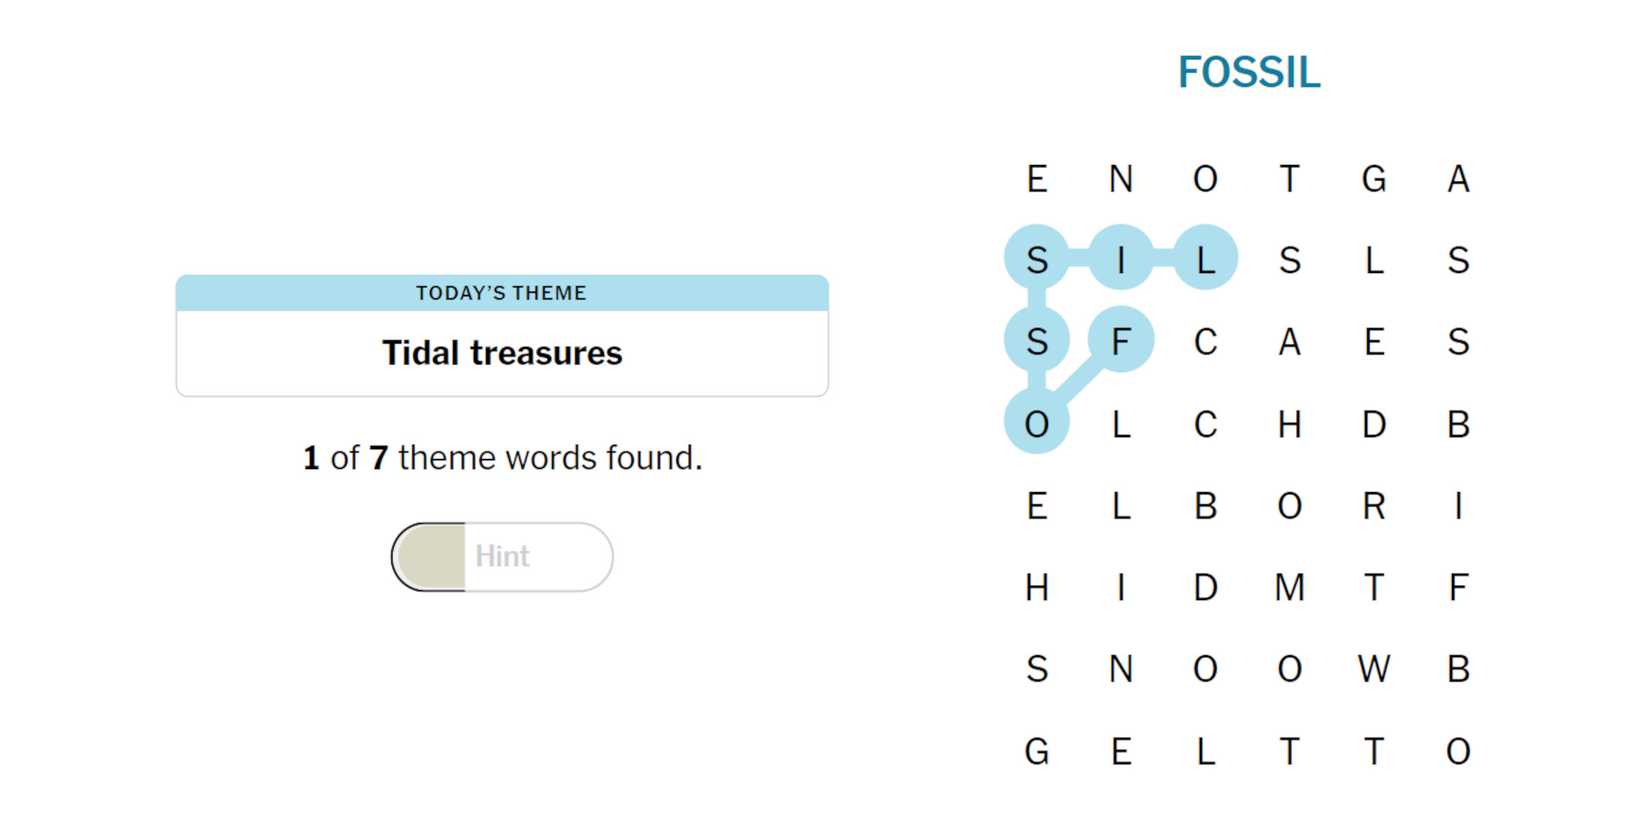Viewport: 1650px width, 825px height.
Task: Select the highlighted letter O
Action: pyautogui.click(x=1037, y=424)
